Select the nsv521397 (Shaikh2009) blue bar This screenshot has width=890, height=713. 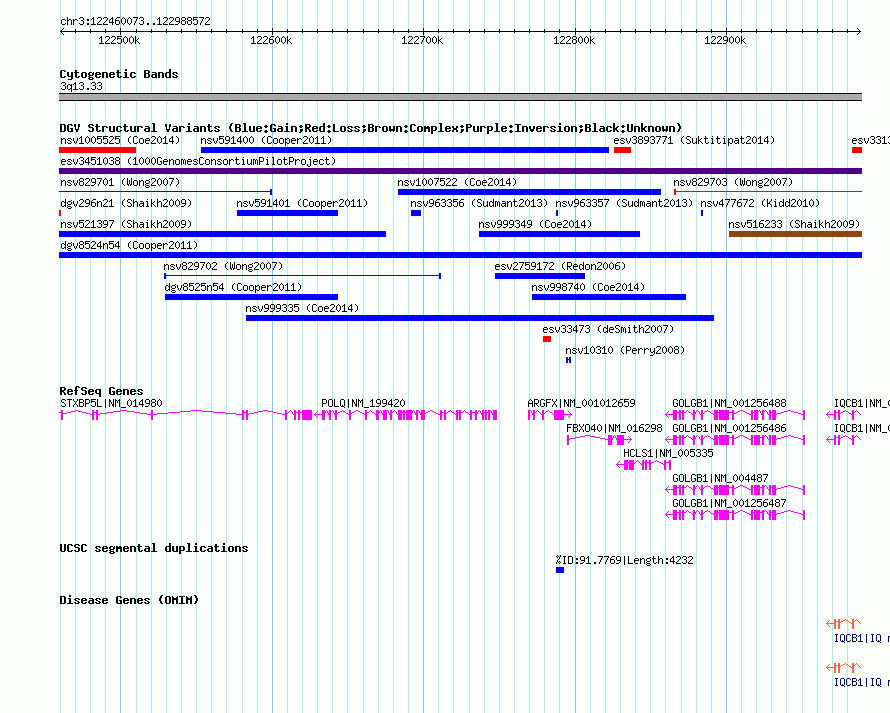(222, 234)
